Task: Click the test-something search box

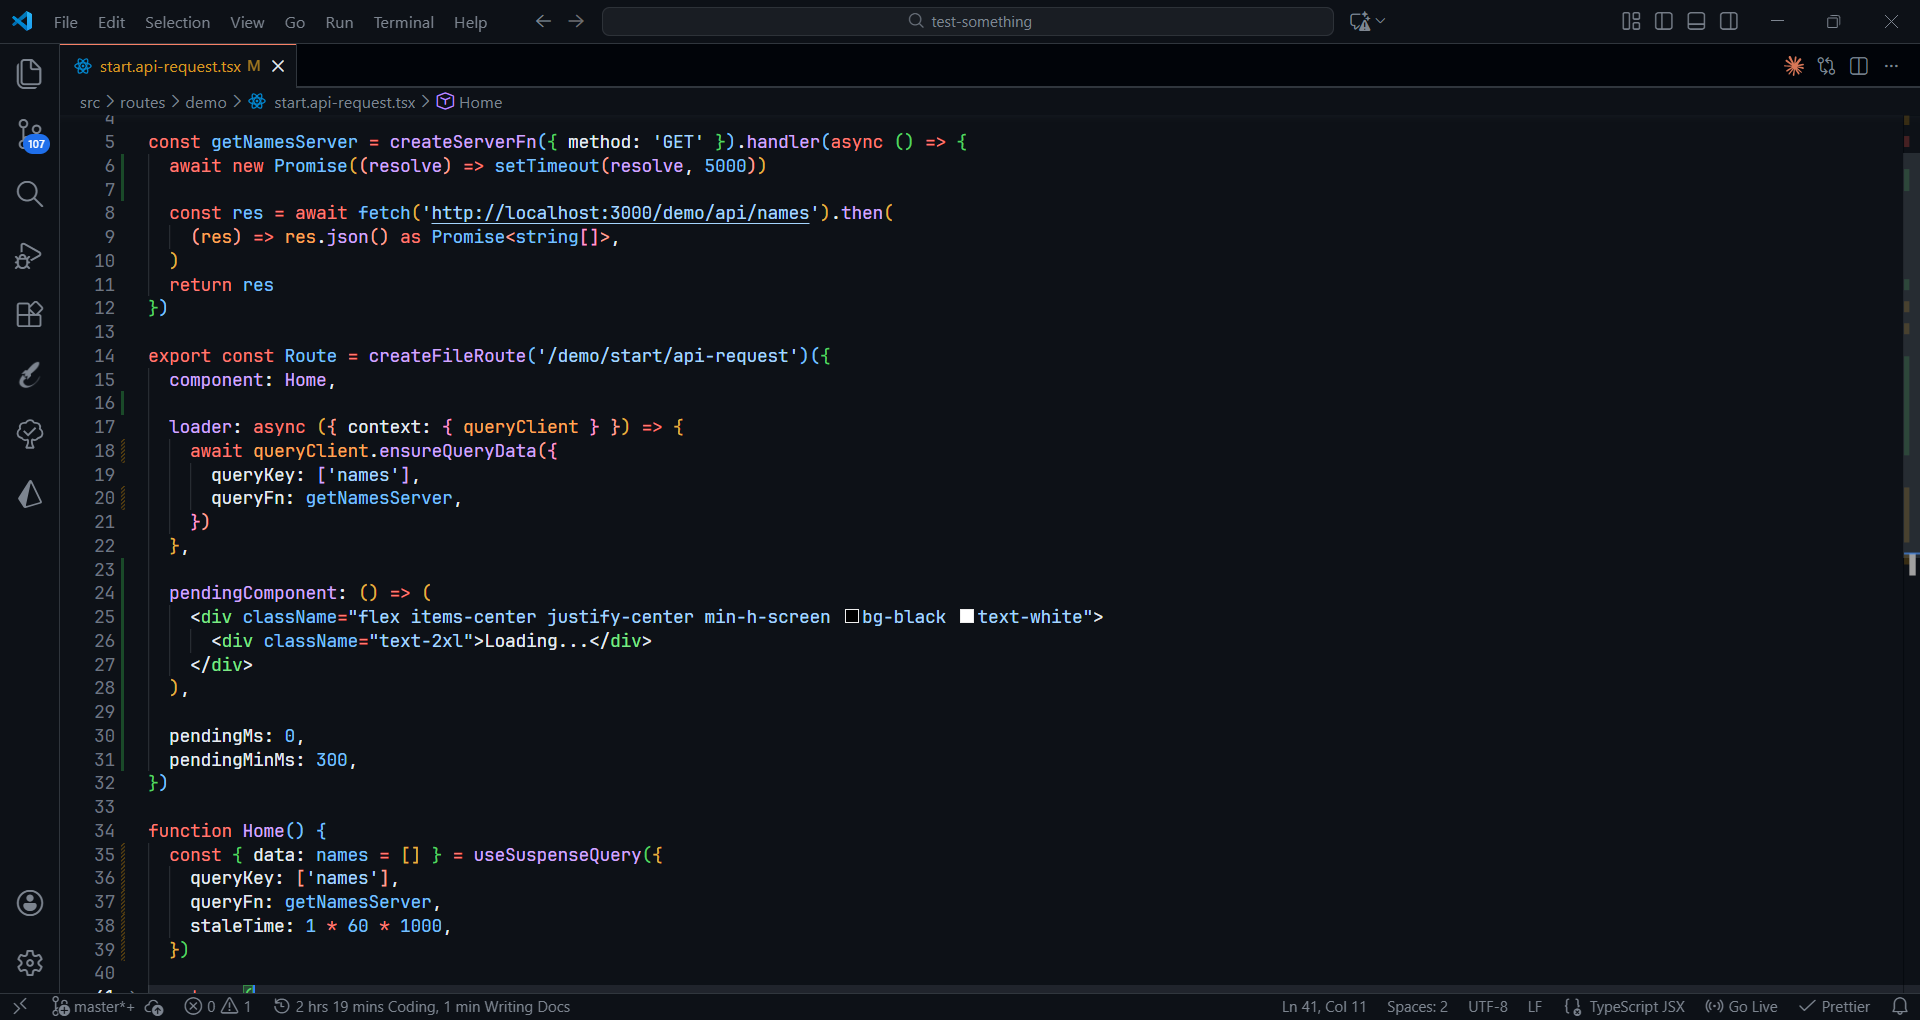Action: click(x=967, y=21)
